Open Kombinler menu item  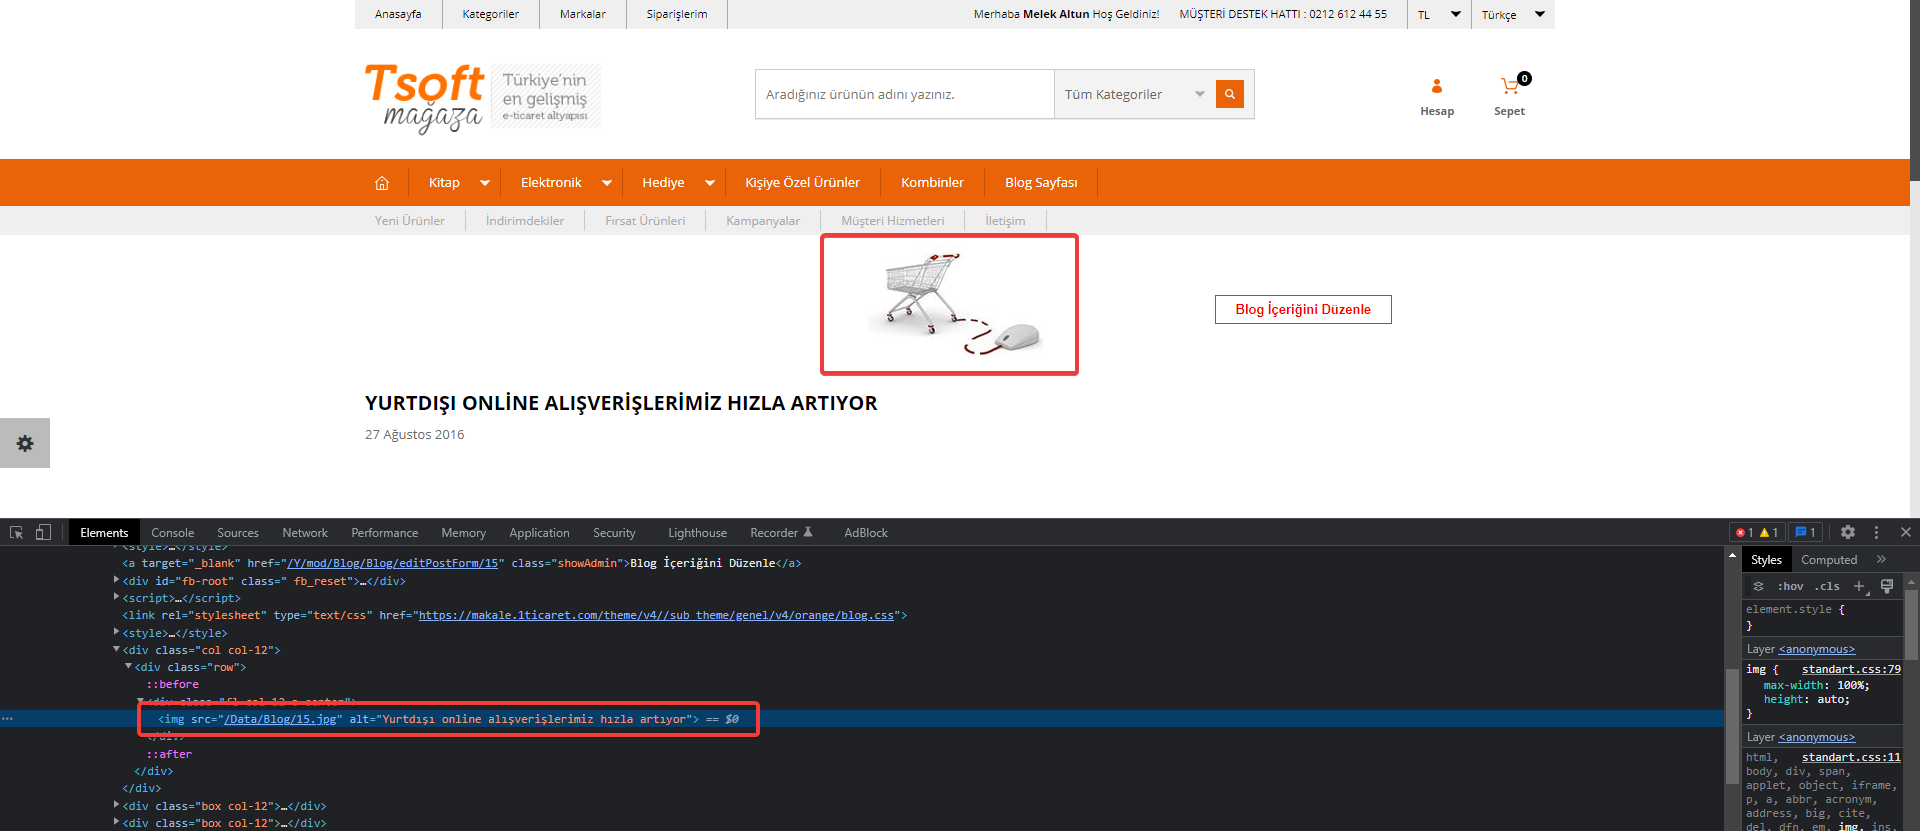(x=932, y=183)
